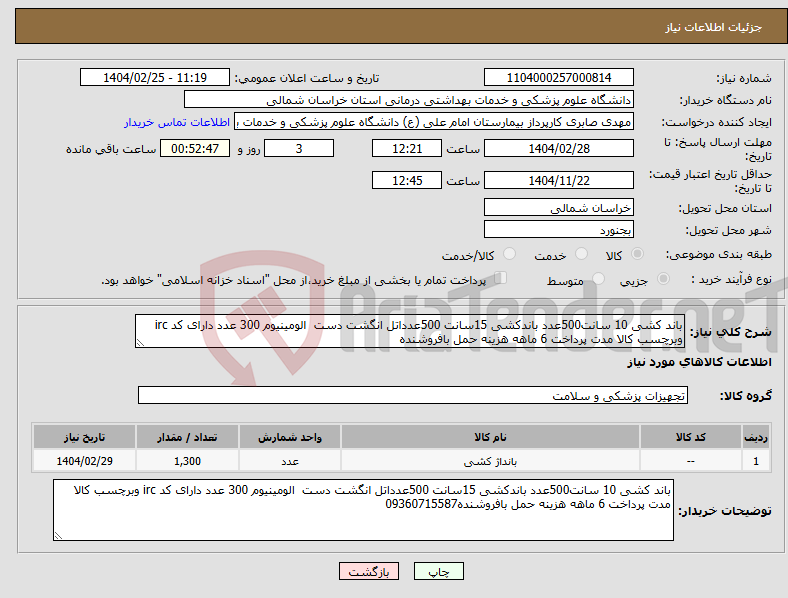Click the unit cell عدد
Image resolution: width=788 pixels, height=598 pixels.
click(290, 461)
